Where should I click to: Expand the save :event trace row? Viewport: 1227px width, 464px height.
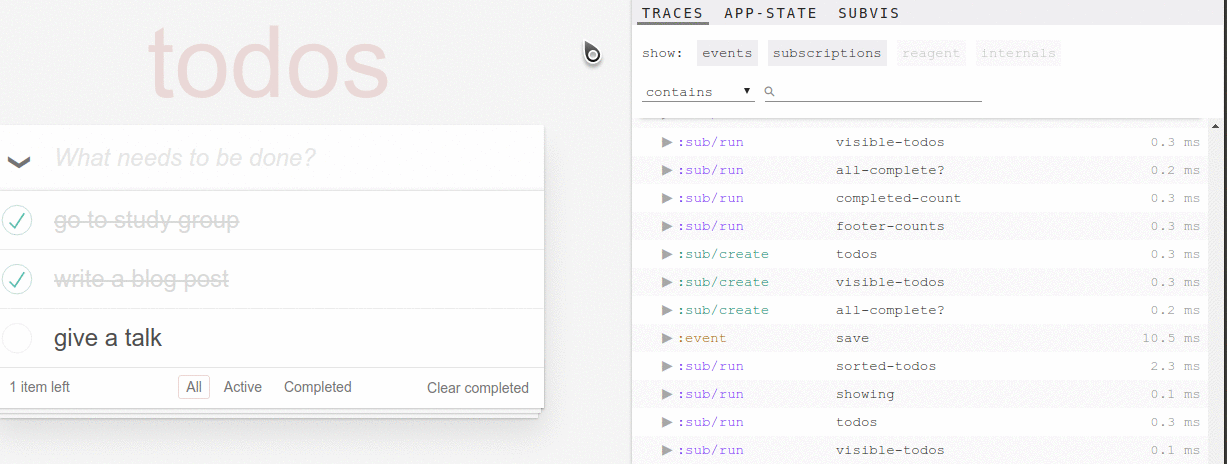pyautogui.click(x=667, y=338)
